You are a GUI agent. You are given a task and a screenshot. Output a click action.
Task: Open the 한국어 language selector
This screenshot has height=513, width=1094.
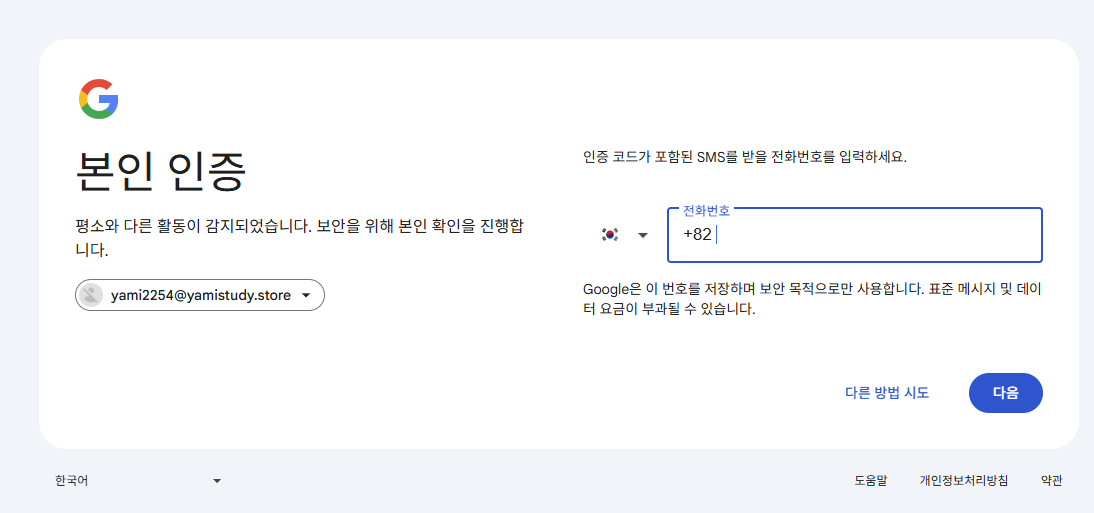[138, 481]
